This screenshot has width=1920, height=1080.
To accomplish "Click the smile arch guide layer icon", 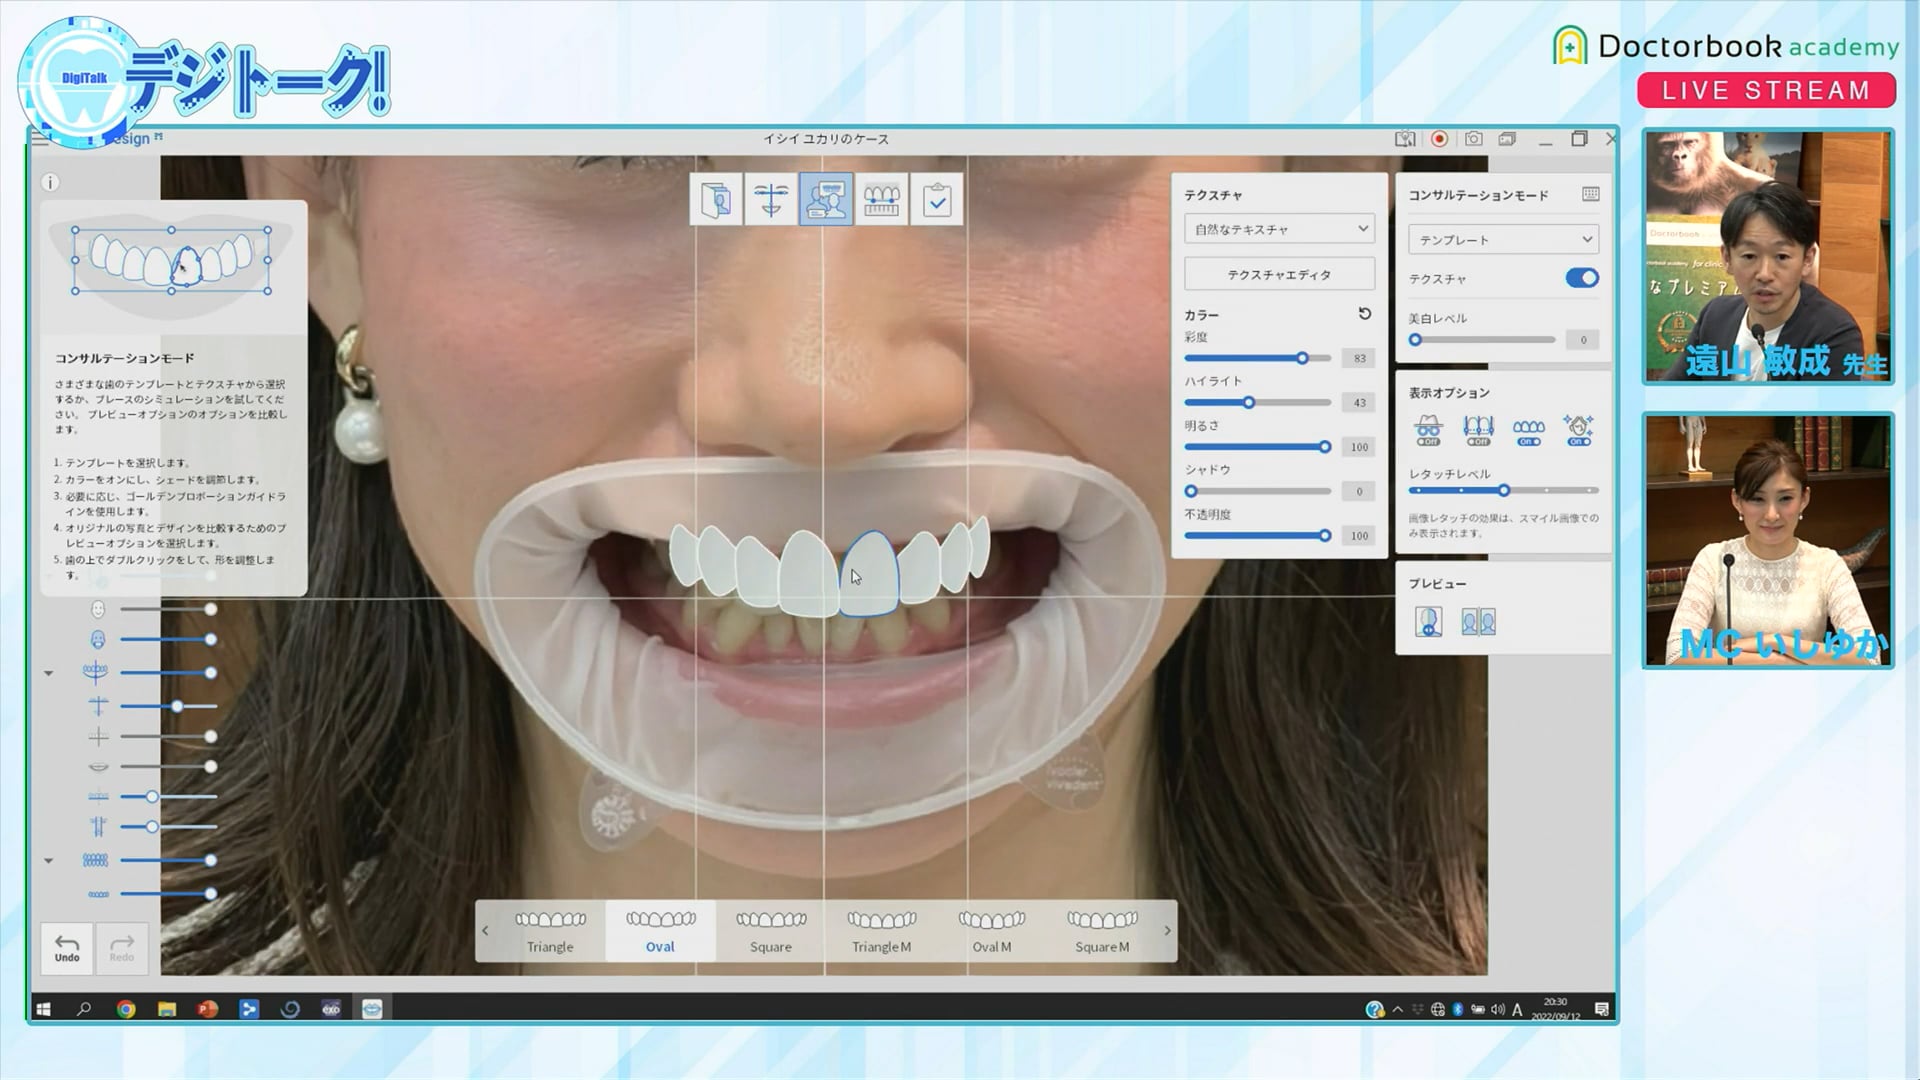I will [96, 672].
